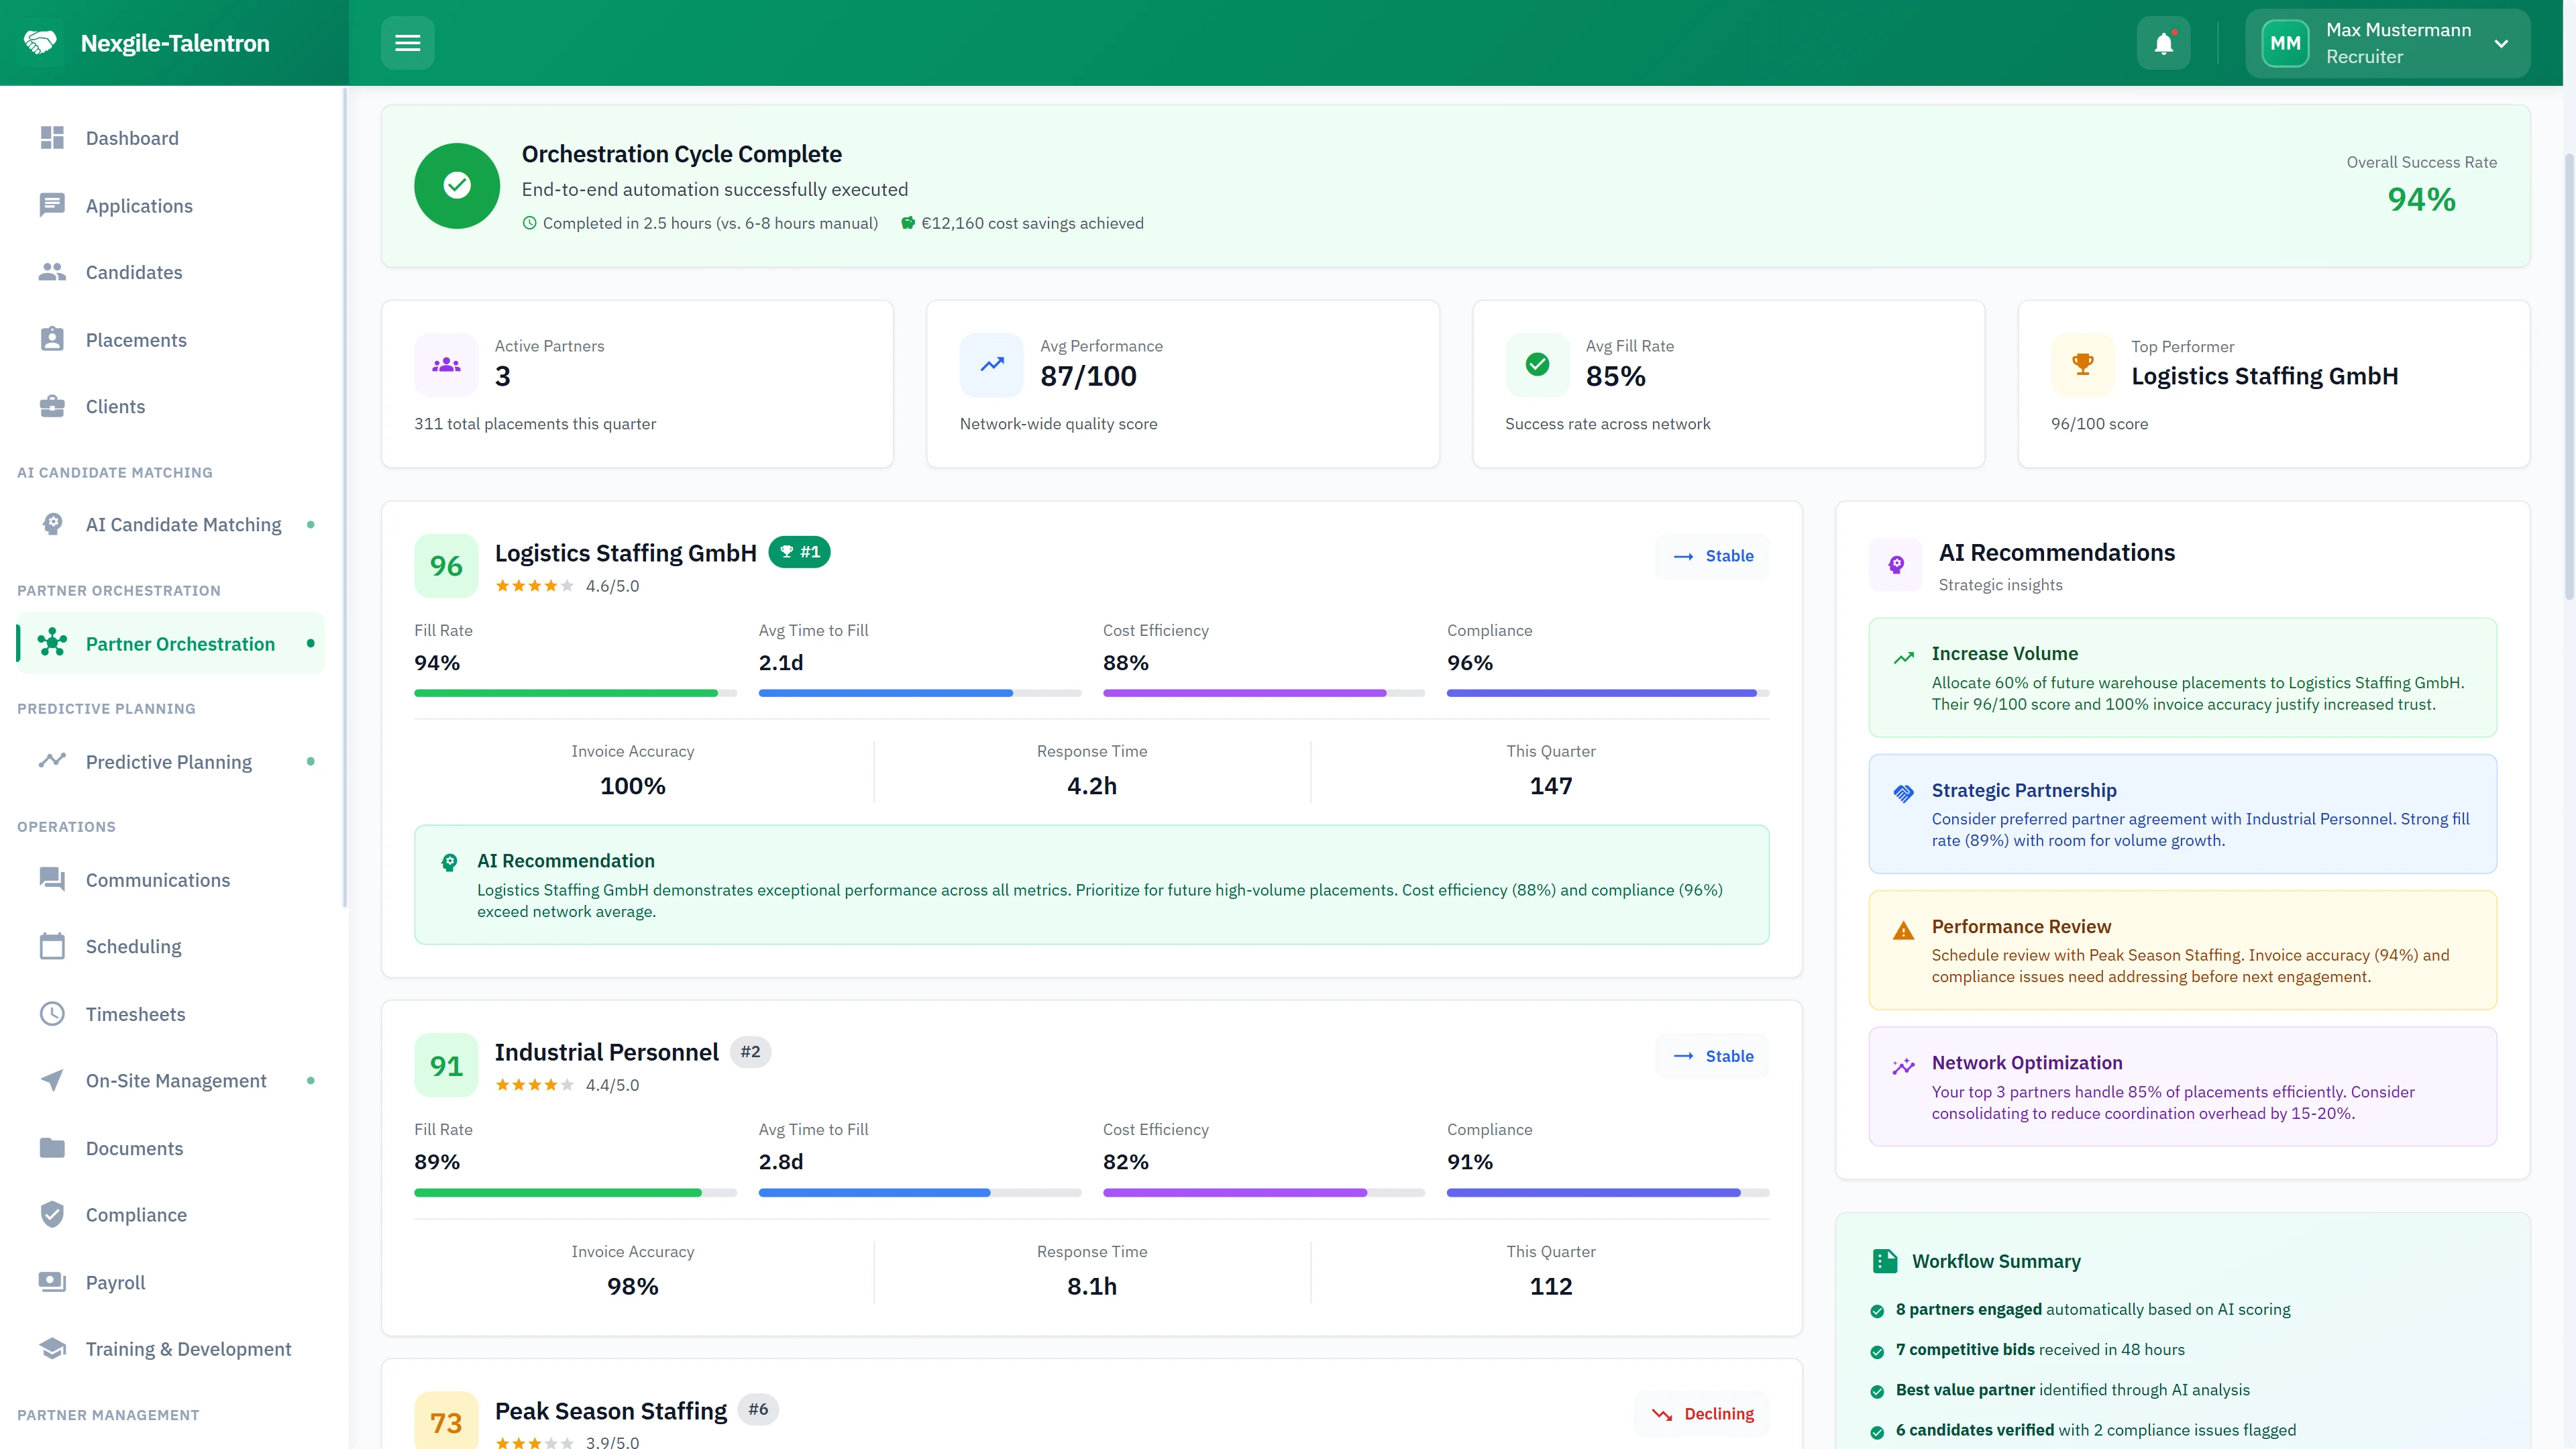Image resolution: width=2576 pixels, height=1449 pixels.
Task: Select the Timesheets clock icon
Action: click(53, 1013)
